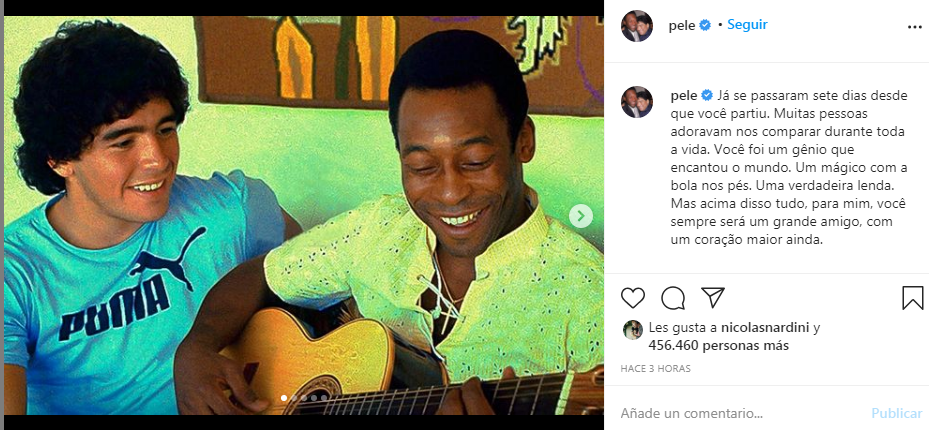The width and height of the screenshot is (929, 430).
Task: View the 456.460 personas más likes list
Action: 719,345
